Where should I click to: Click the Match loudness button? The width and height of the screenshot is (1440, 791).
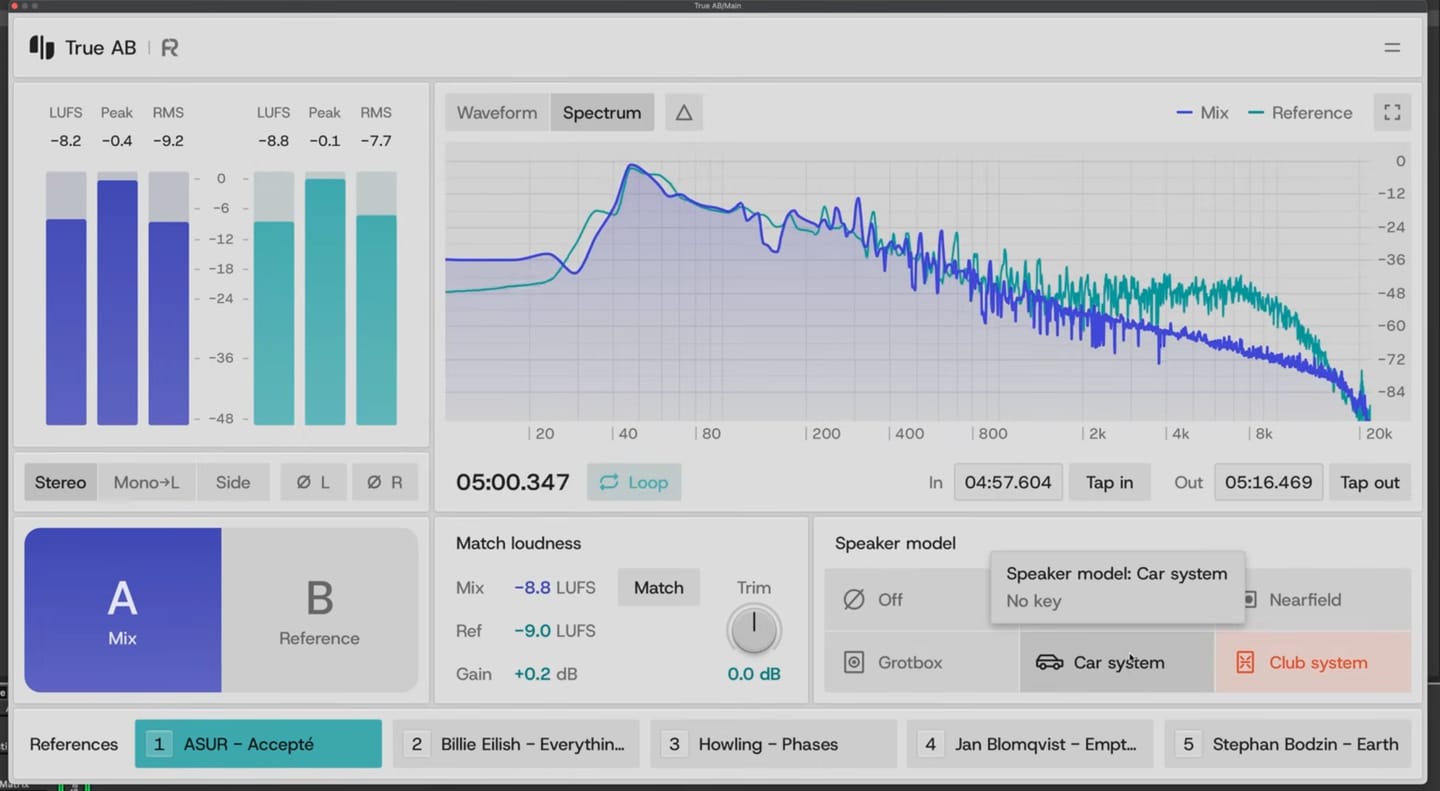(659, 587)
